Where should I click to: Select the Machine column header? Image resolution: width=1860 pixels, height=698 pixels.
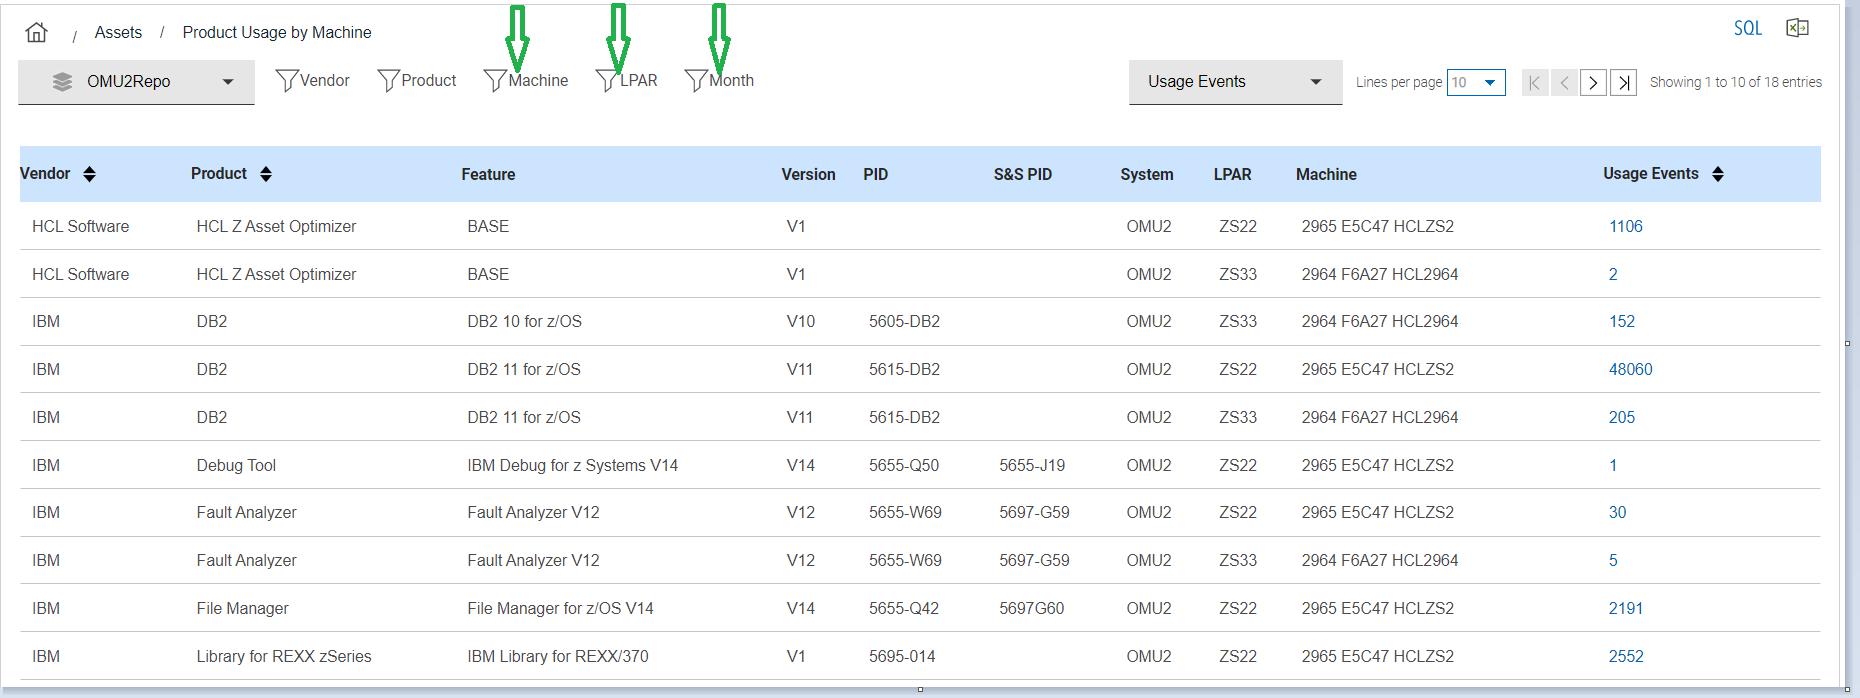click(x=1326, y=174)
